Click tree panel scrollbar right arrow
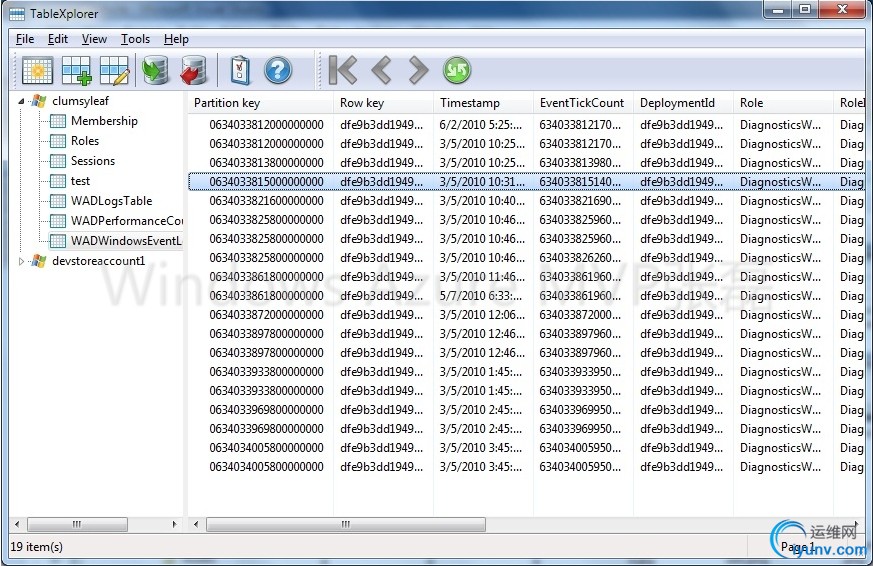 pyautogui.click(x=174, y=524)
